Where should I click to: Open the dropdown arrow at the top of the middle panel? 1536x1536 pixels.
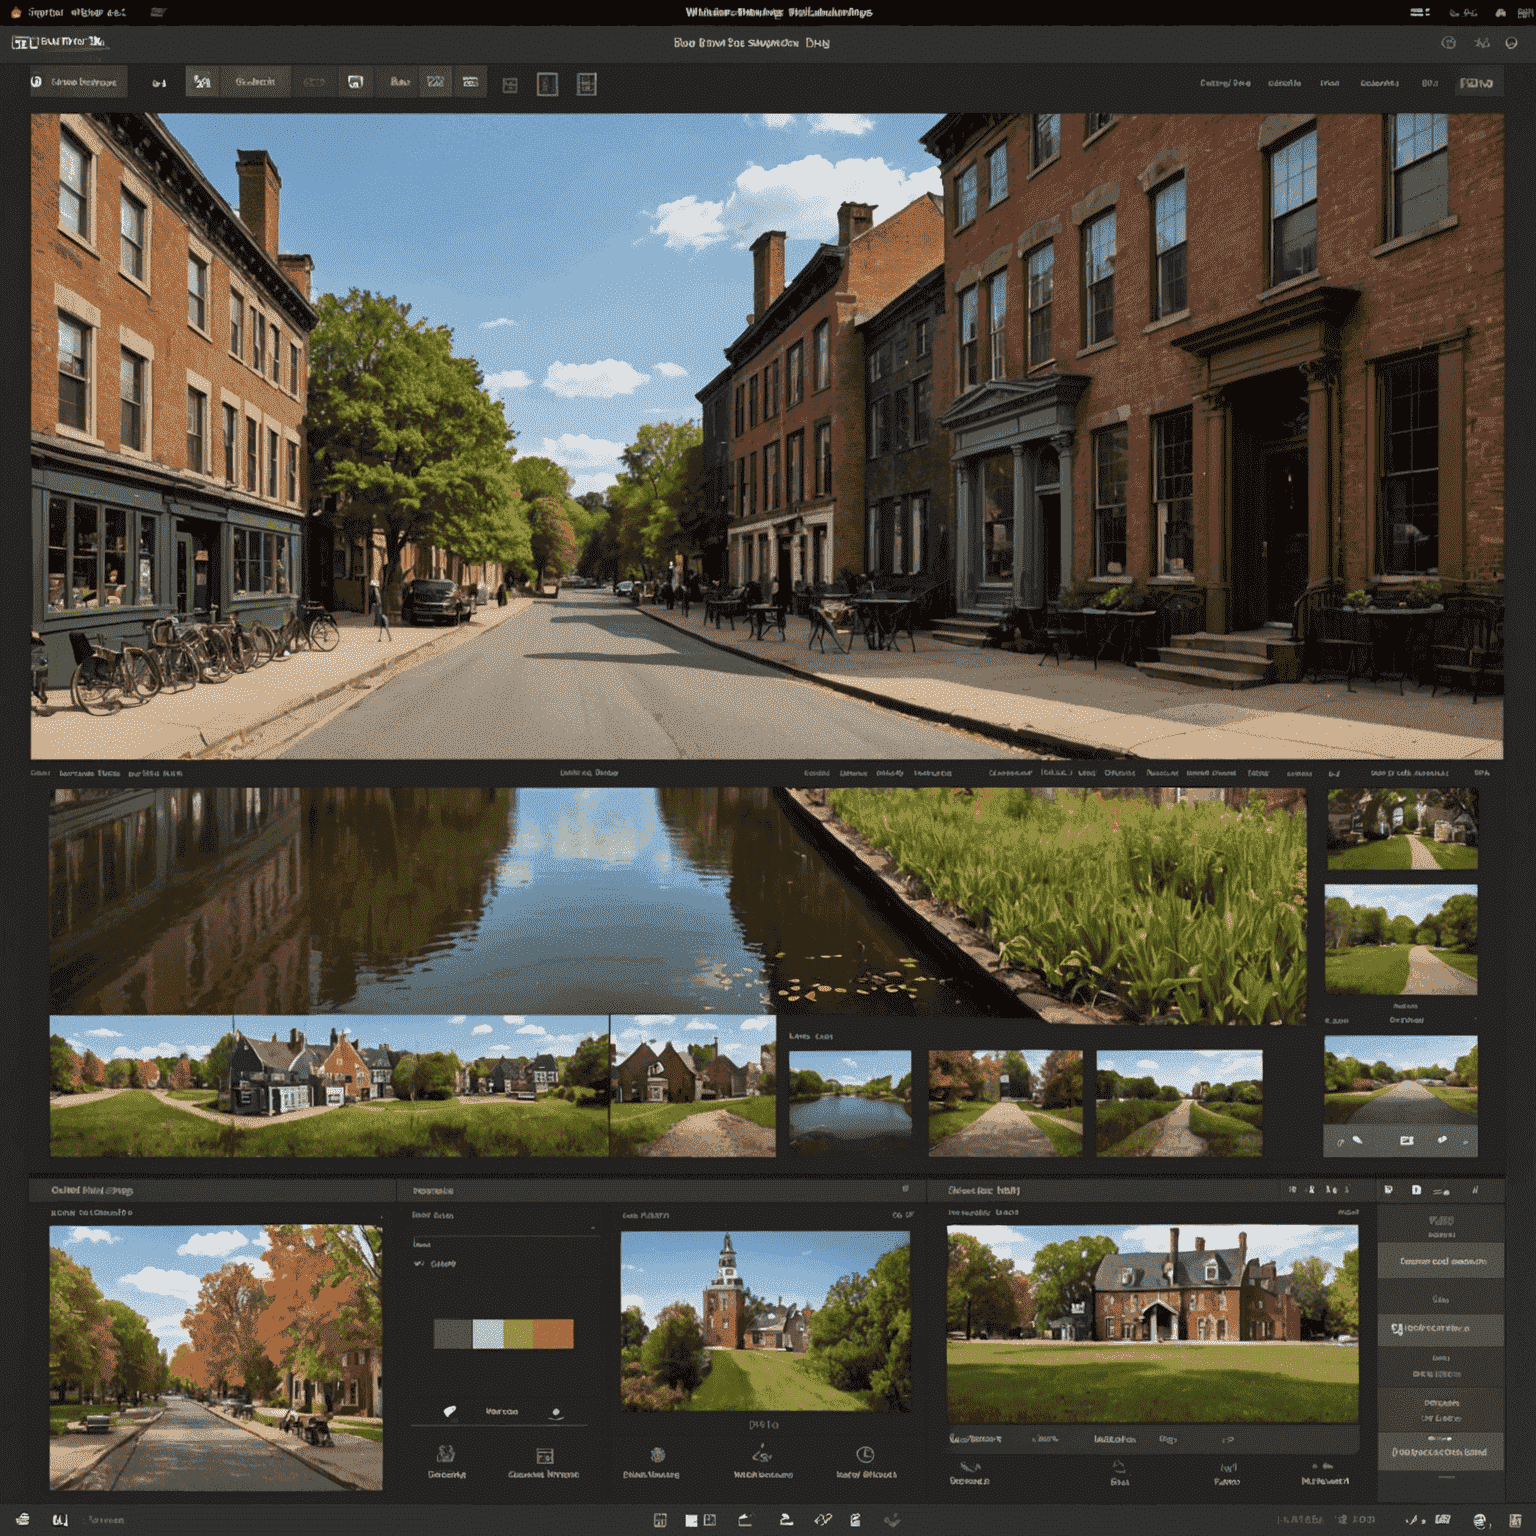[x=592, y=1228]
